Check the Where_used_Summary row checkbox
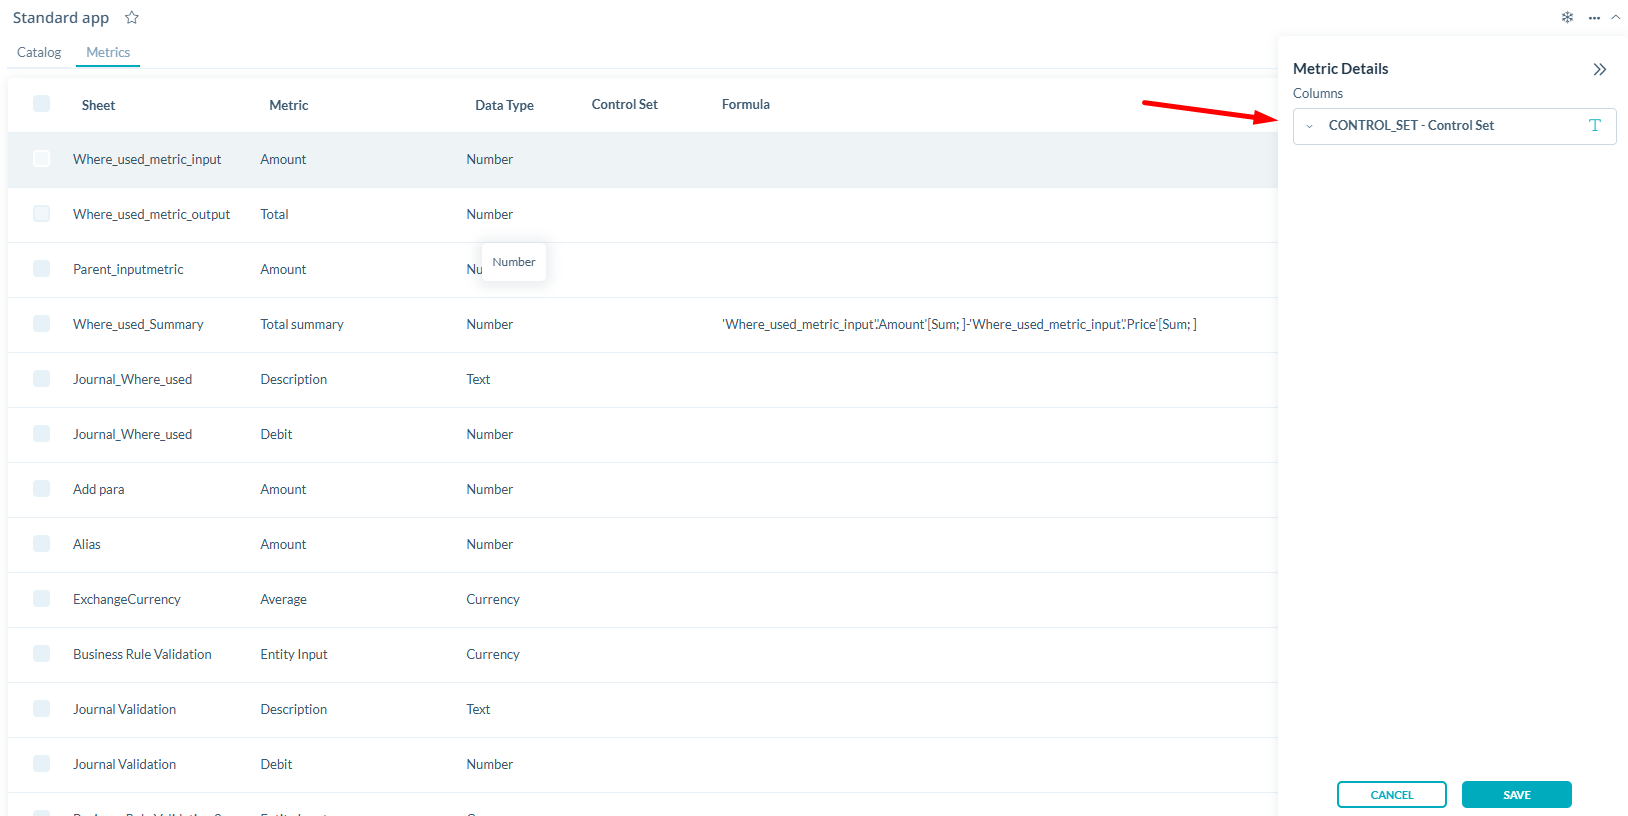 41,324
